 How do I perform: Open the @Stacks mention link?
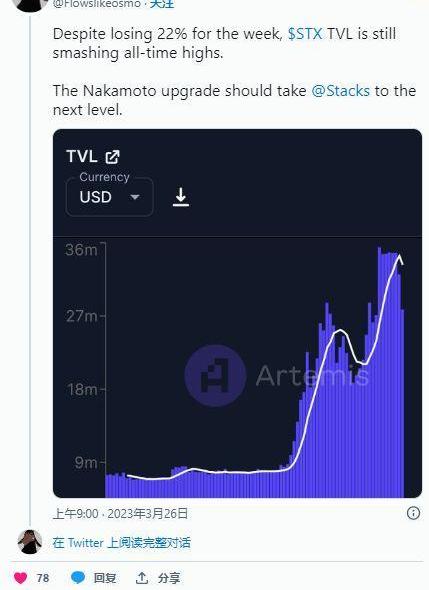pyautogui.click(x=341, y=91)
